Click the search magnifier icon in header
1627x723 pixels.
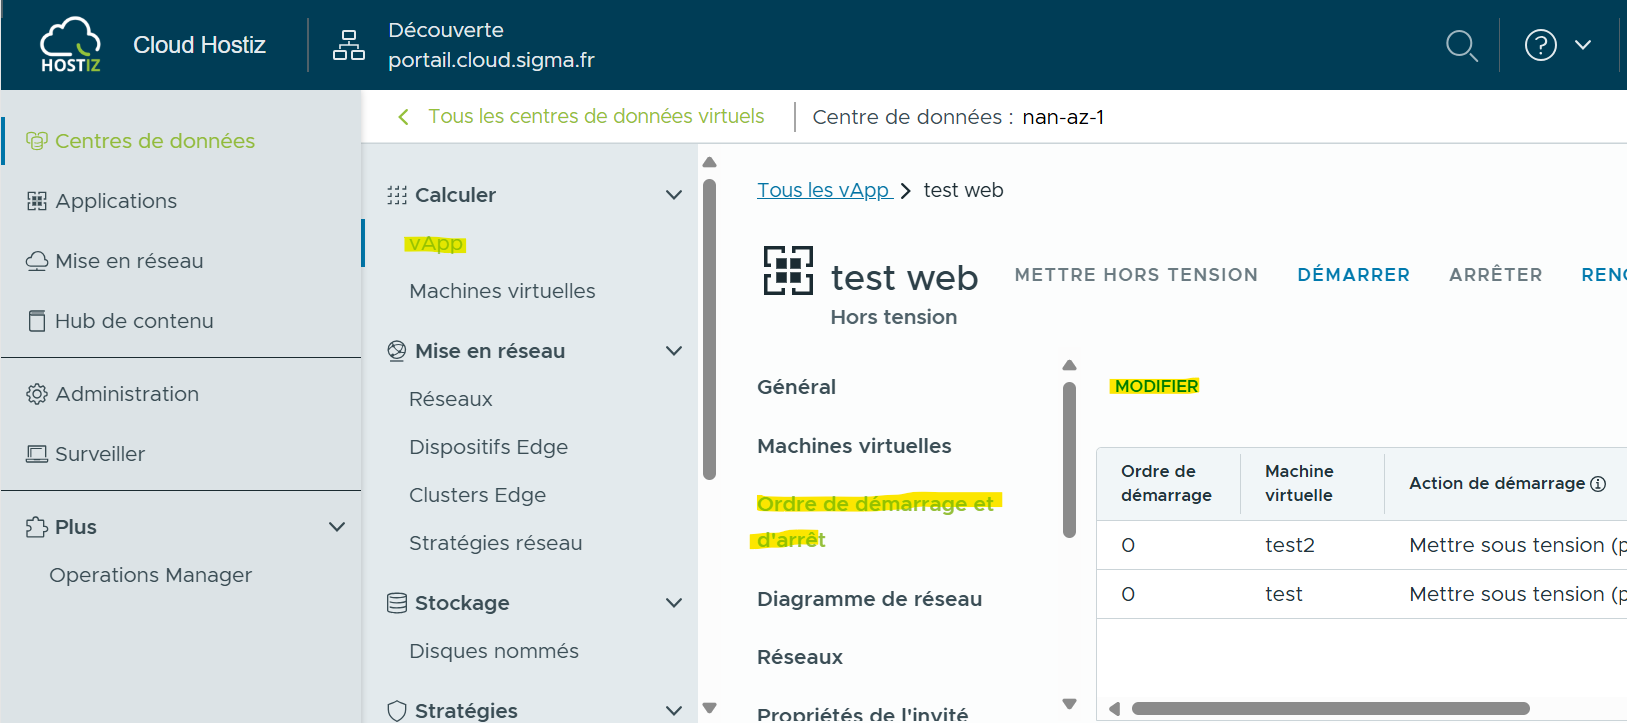click(1461, 46)
